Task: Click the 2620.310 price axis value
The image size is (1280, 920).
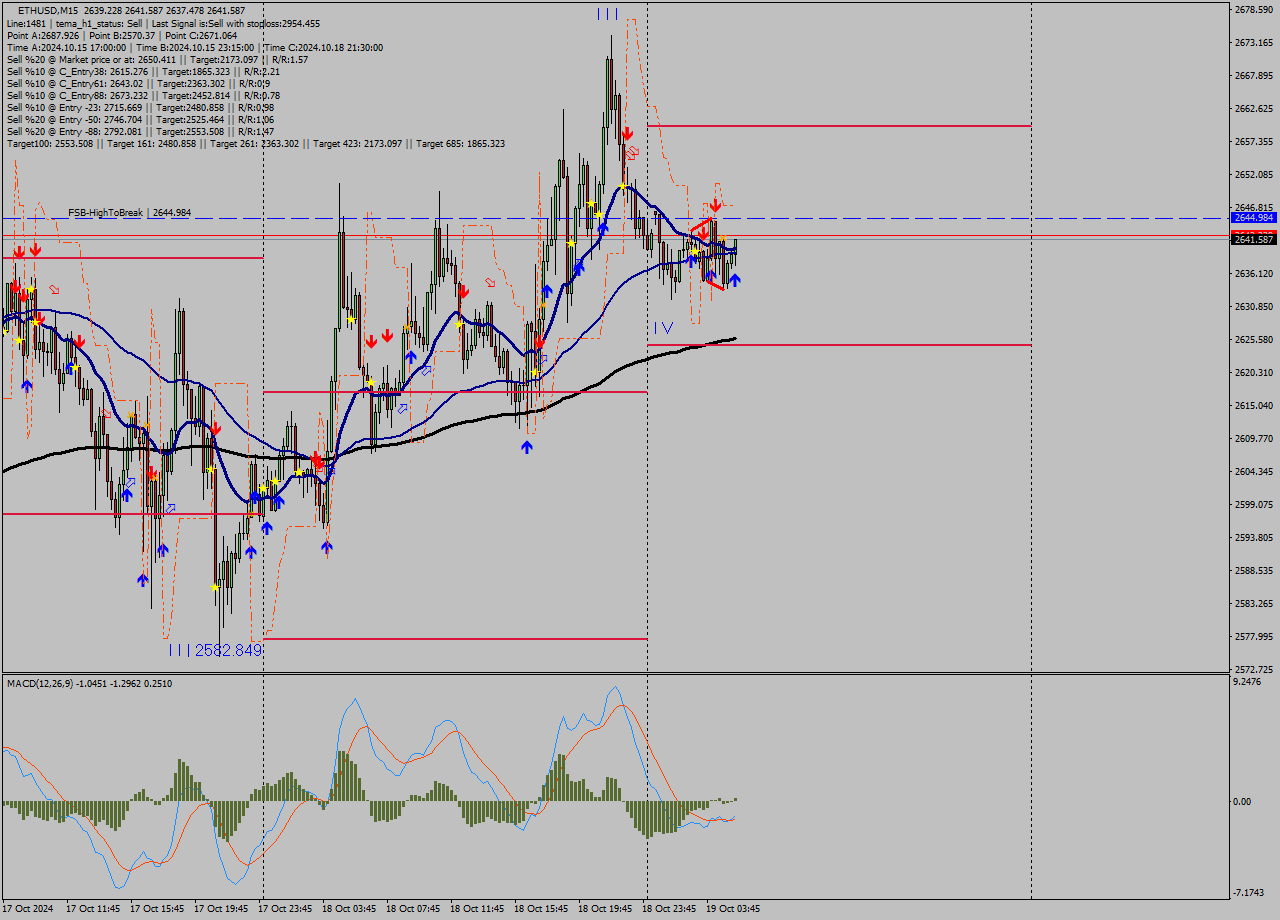Action: tap(1254, 373)
